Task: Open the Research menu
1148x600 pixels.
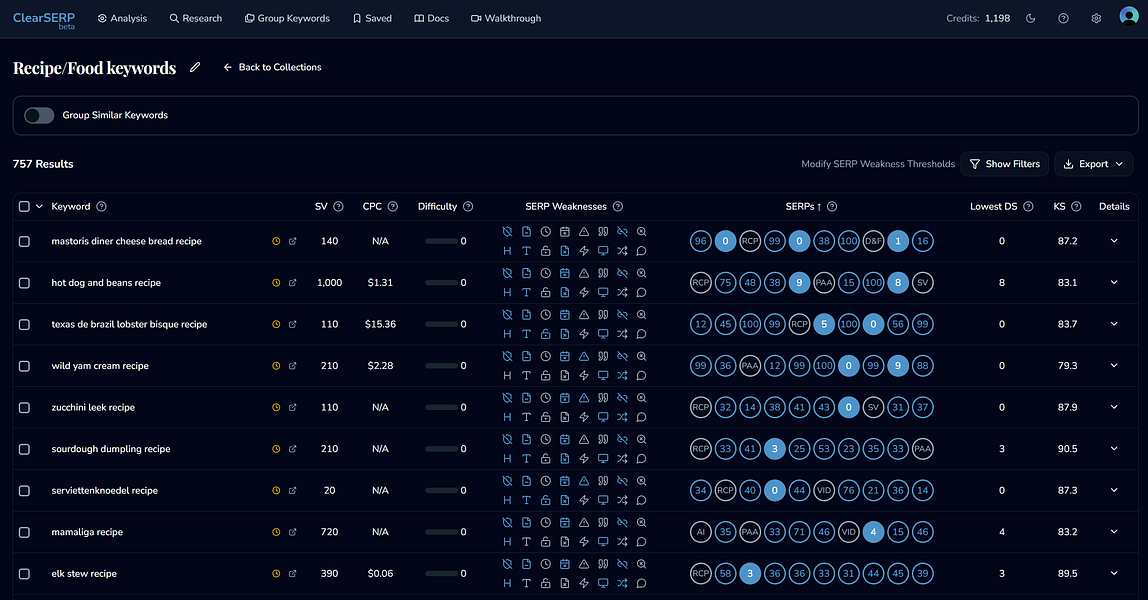Action: 196,18
